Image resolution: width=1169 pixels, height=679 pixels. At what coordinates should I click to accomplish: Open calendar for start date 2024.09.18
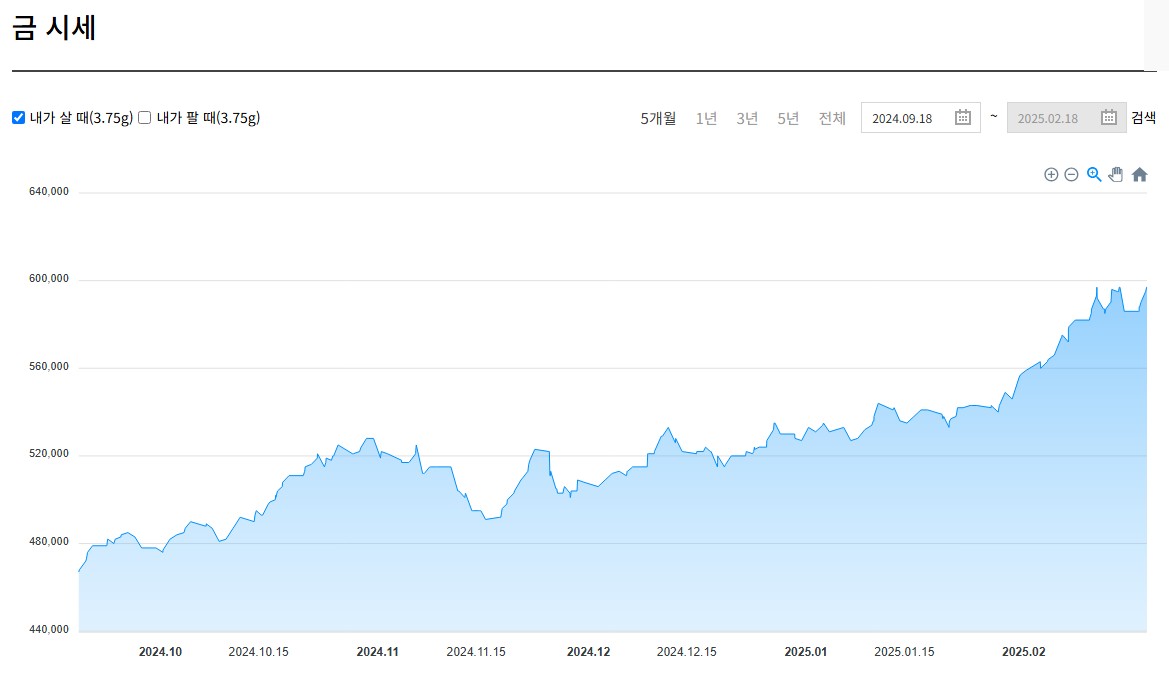coord(962,118)
